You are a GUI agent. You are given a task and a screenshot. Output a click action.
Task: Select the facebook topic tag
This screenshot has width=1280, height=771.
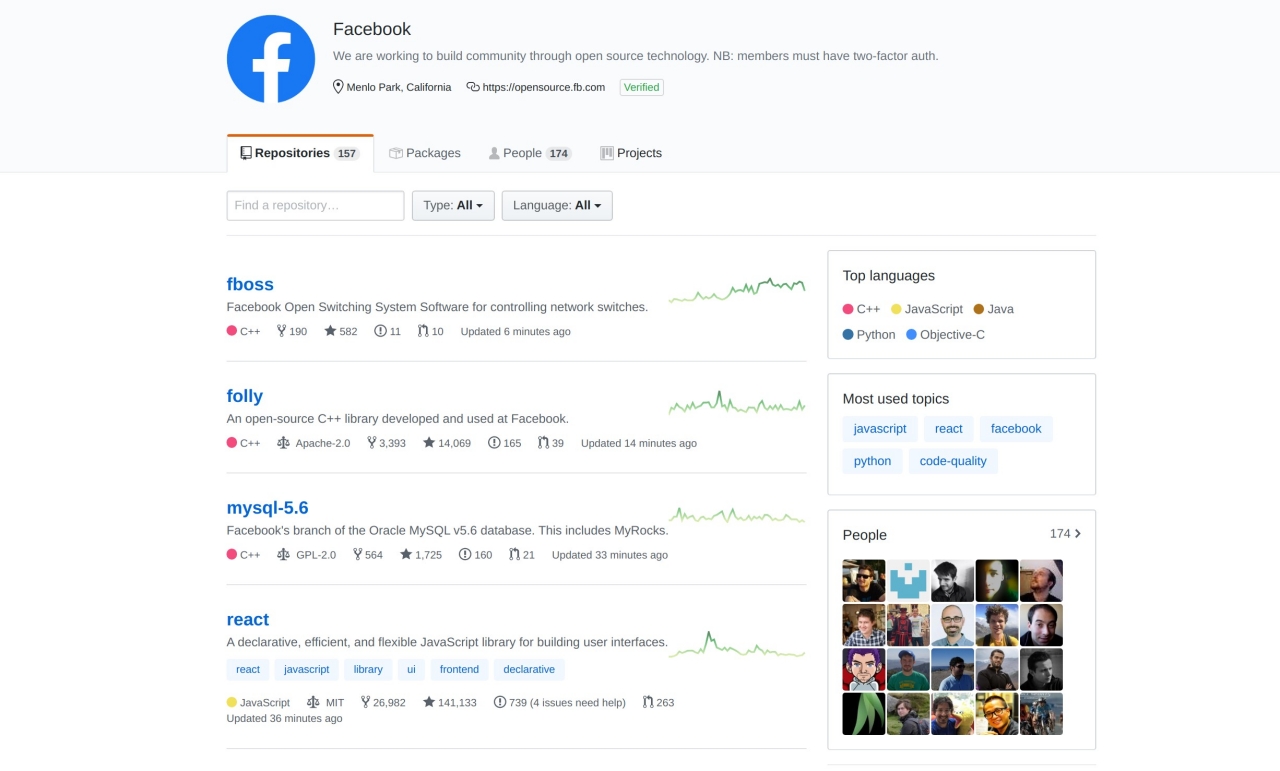point(1016,429)
